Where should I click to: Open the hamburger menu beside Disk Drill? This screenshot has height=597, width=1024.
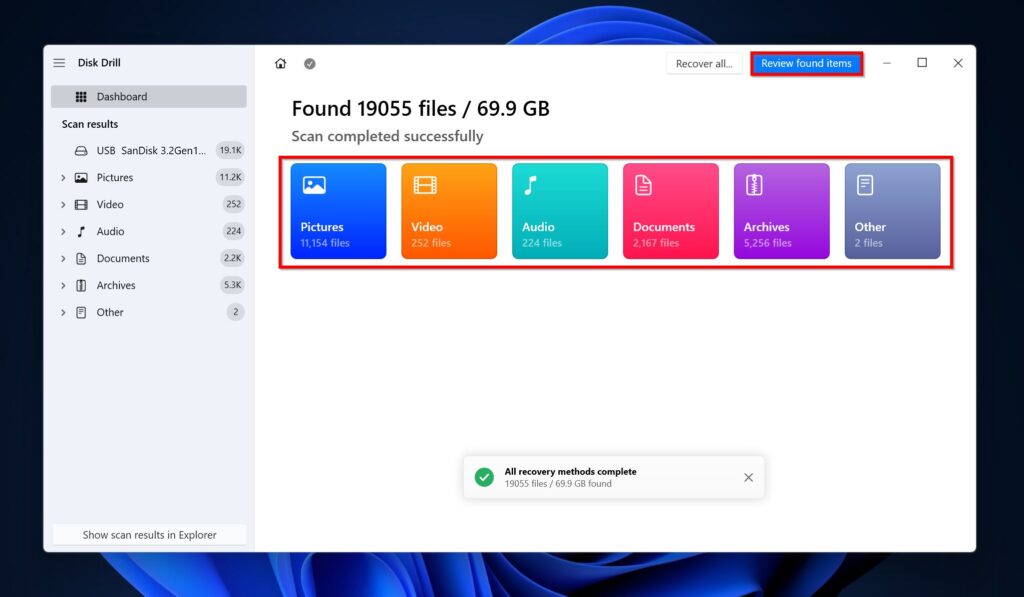[x=60, y=62]
